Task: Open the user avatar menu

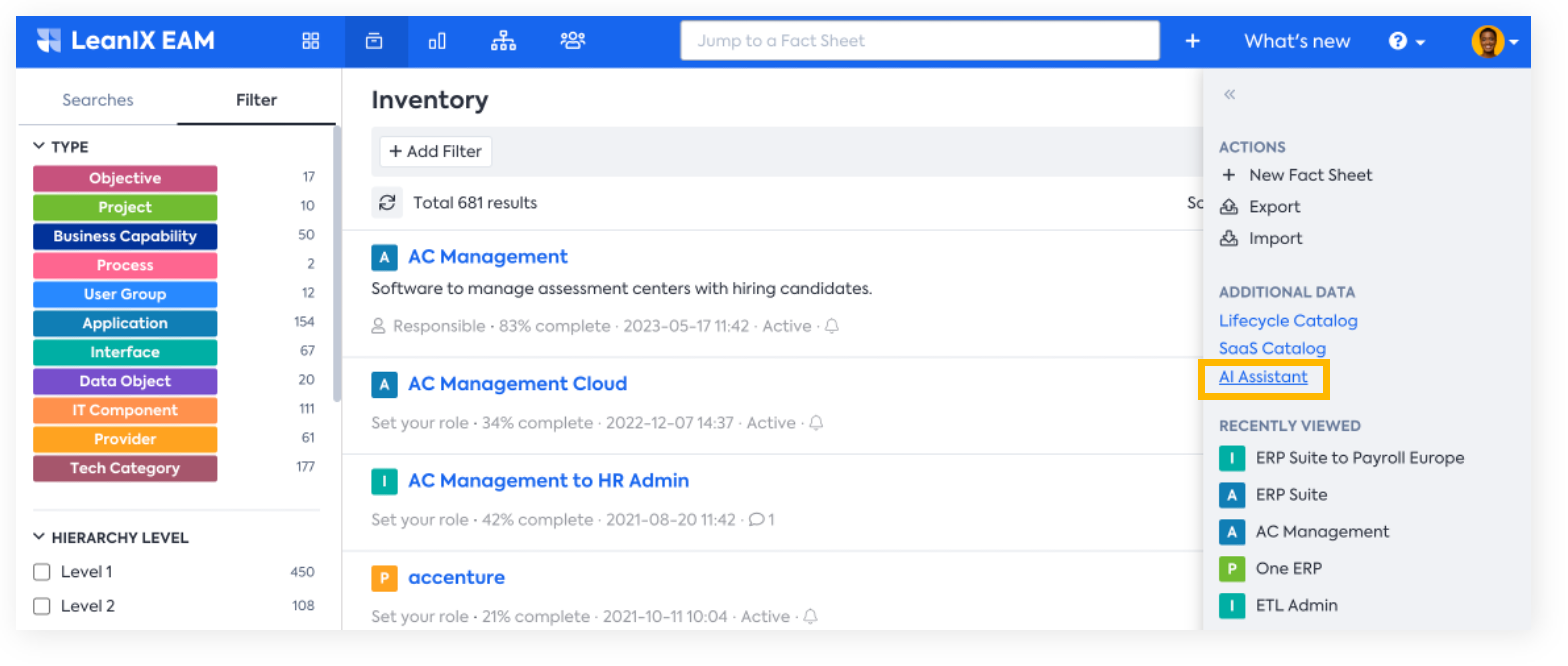Action: 1495,41
